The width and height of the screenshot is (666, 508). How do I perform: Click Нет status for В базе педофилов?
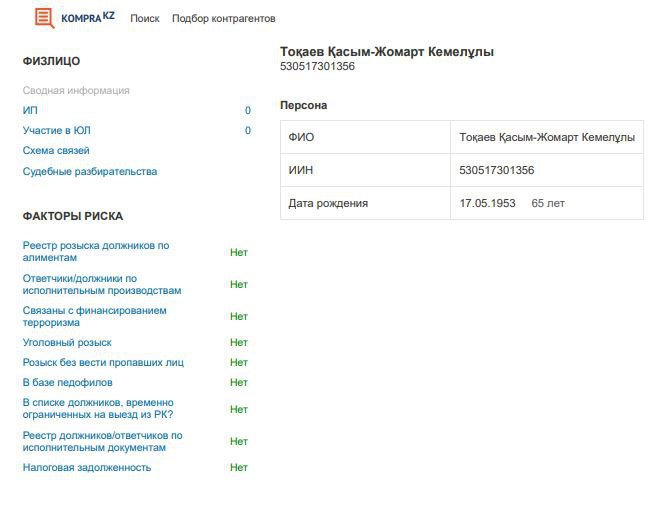239,382
